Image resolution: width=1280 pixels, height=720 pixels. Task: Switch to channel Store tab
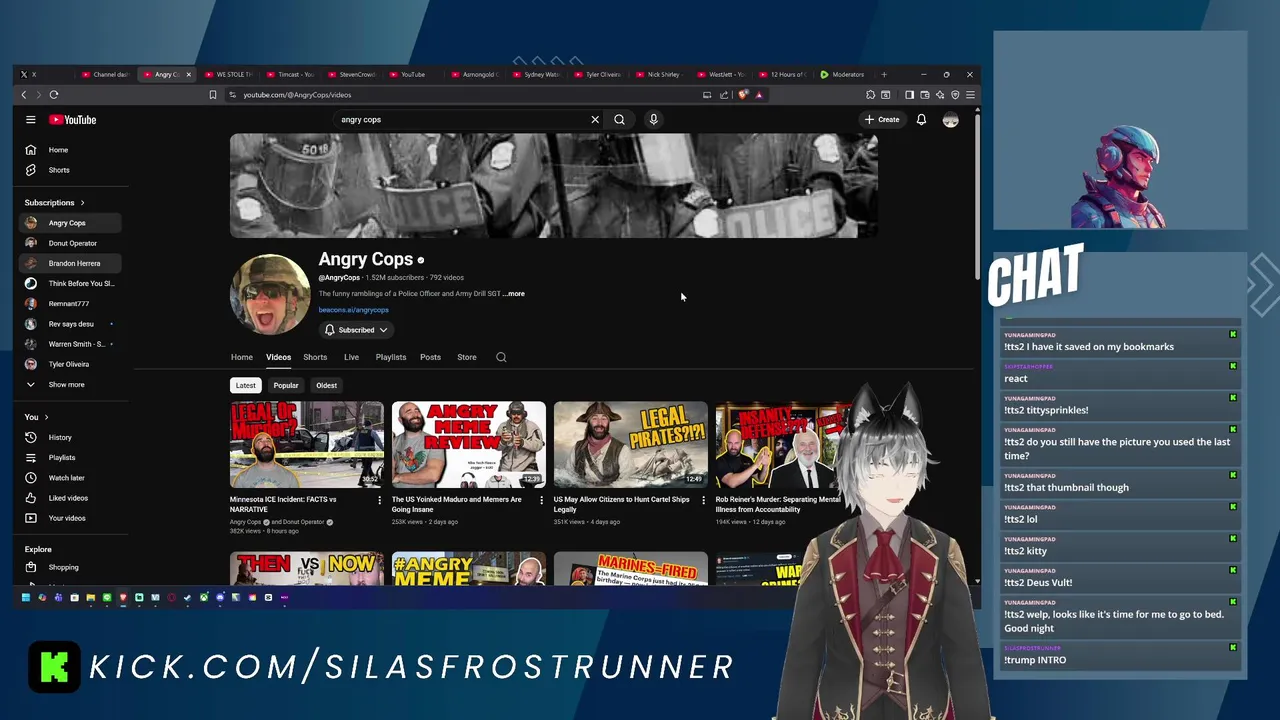tap(467, 357)
